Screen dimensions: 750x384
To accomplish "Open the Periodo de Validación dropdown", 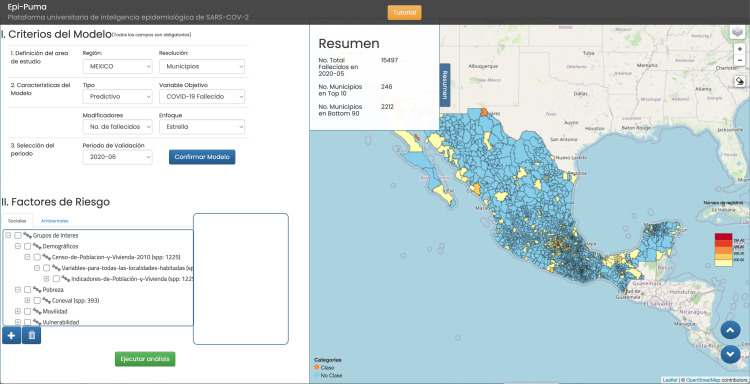I will tap(117, 157).
